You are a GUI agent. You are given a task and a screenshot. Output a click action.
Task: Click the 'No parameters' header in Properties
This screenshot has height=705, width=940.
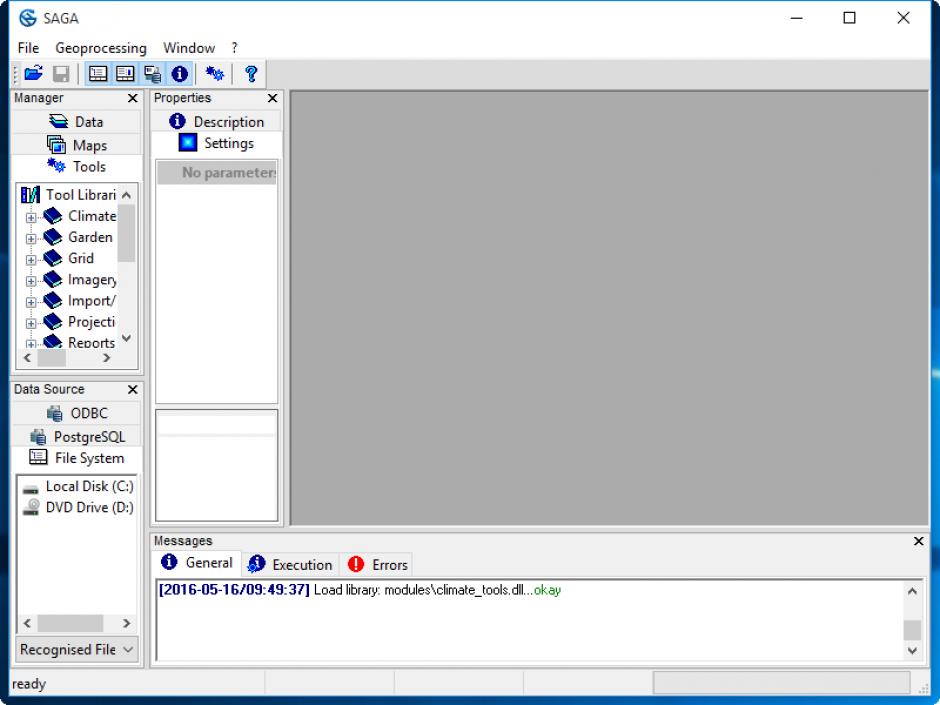pos(216,173)
